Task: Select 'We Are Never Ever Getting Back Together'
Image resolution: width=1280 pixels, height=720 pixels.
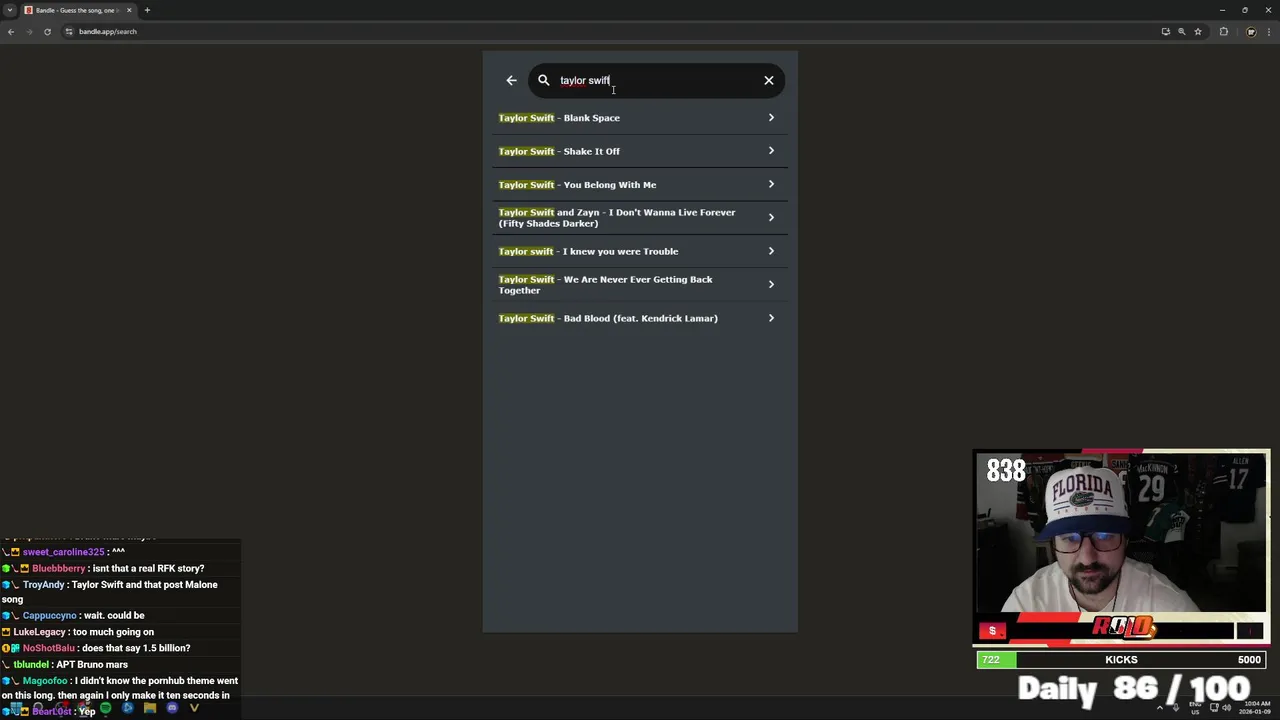Action: (x=639, y=284)
